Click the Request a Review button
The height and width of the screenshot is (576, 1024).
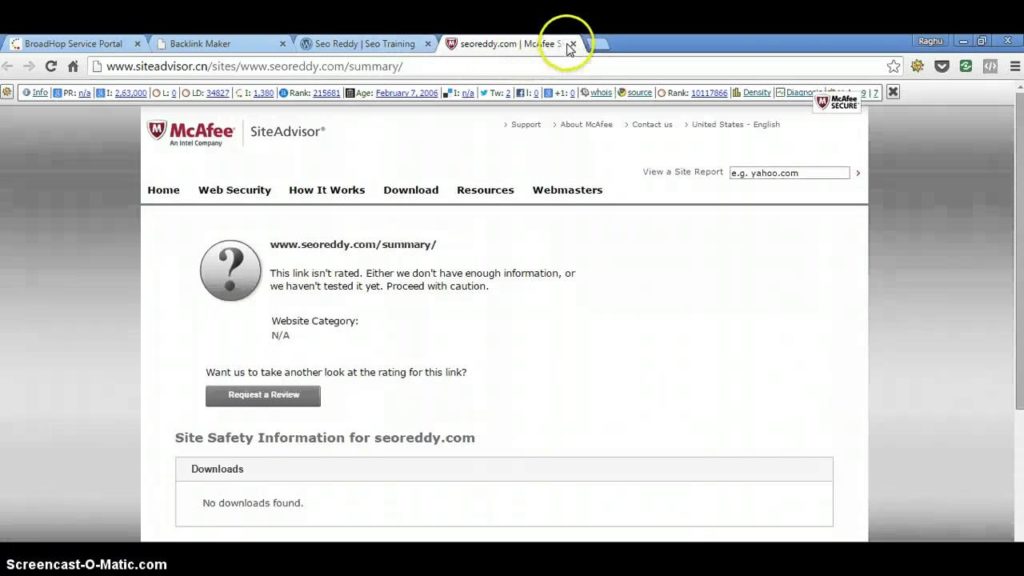pos(263,396)
